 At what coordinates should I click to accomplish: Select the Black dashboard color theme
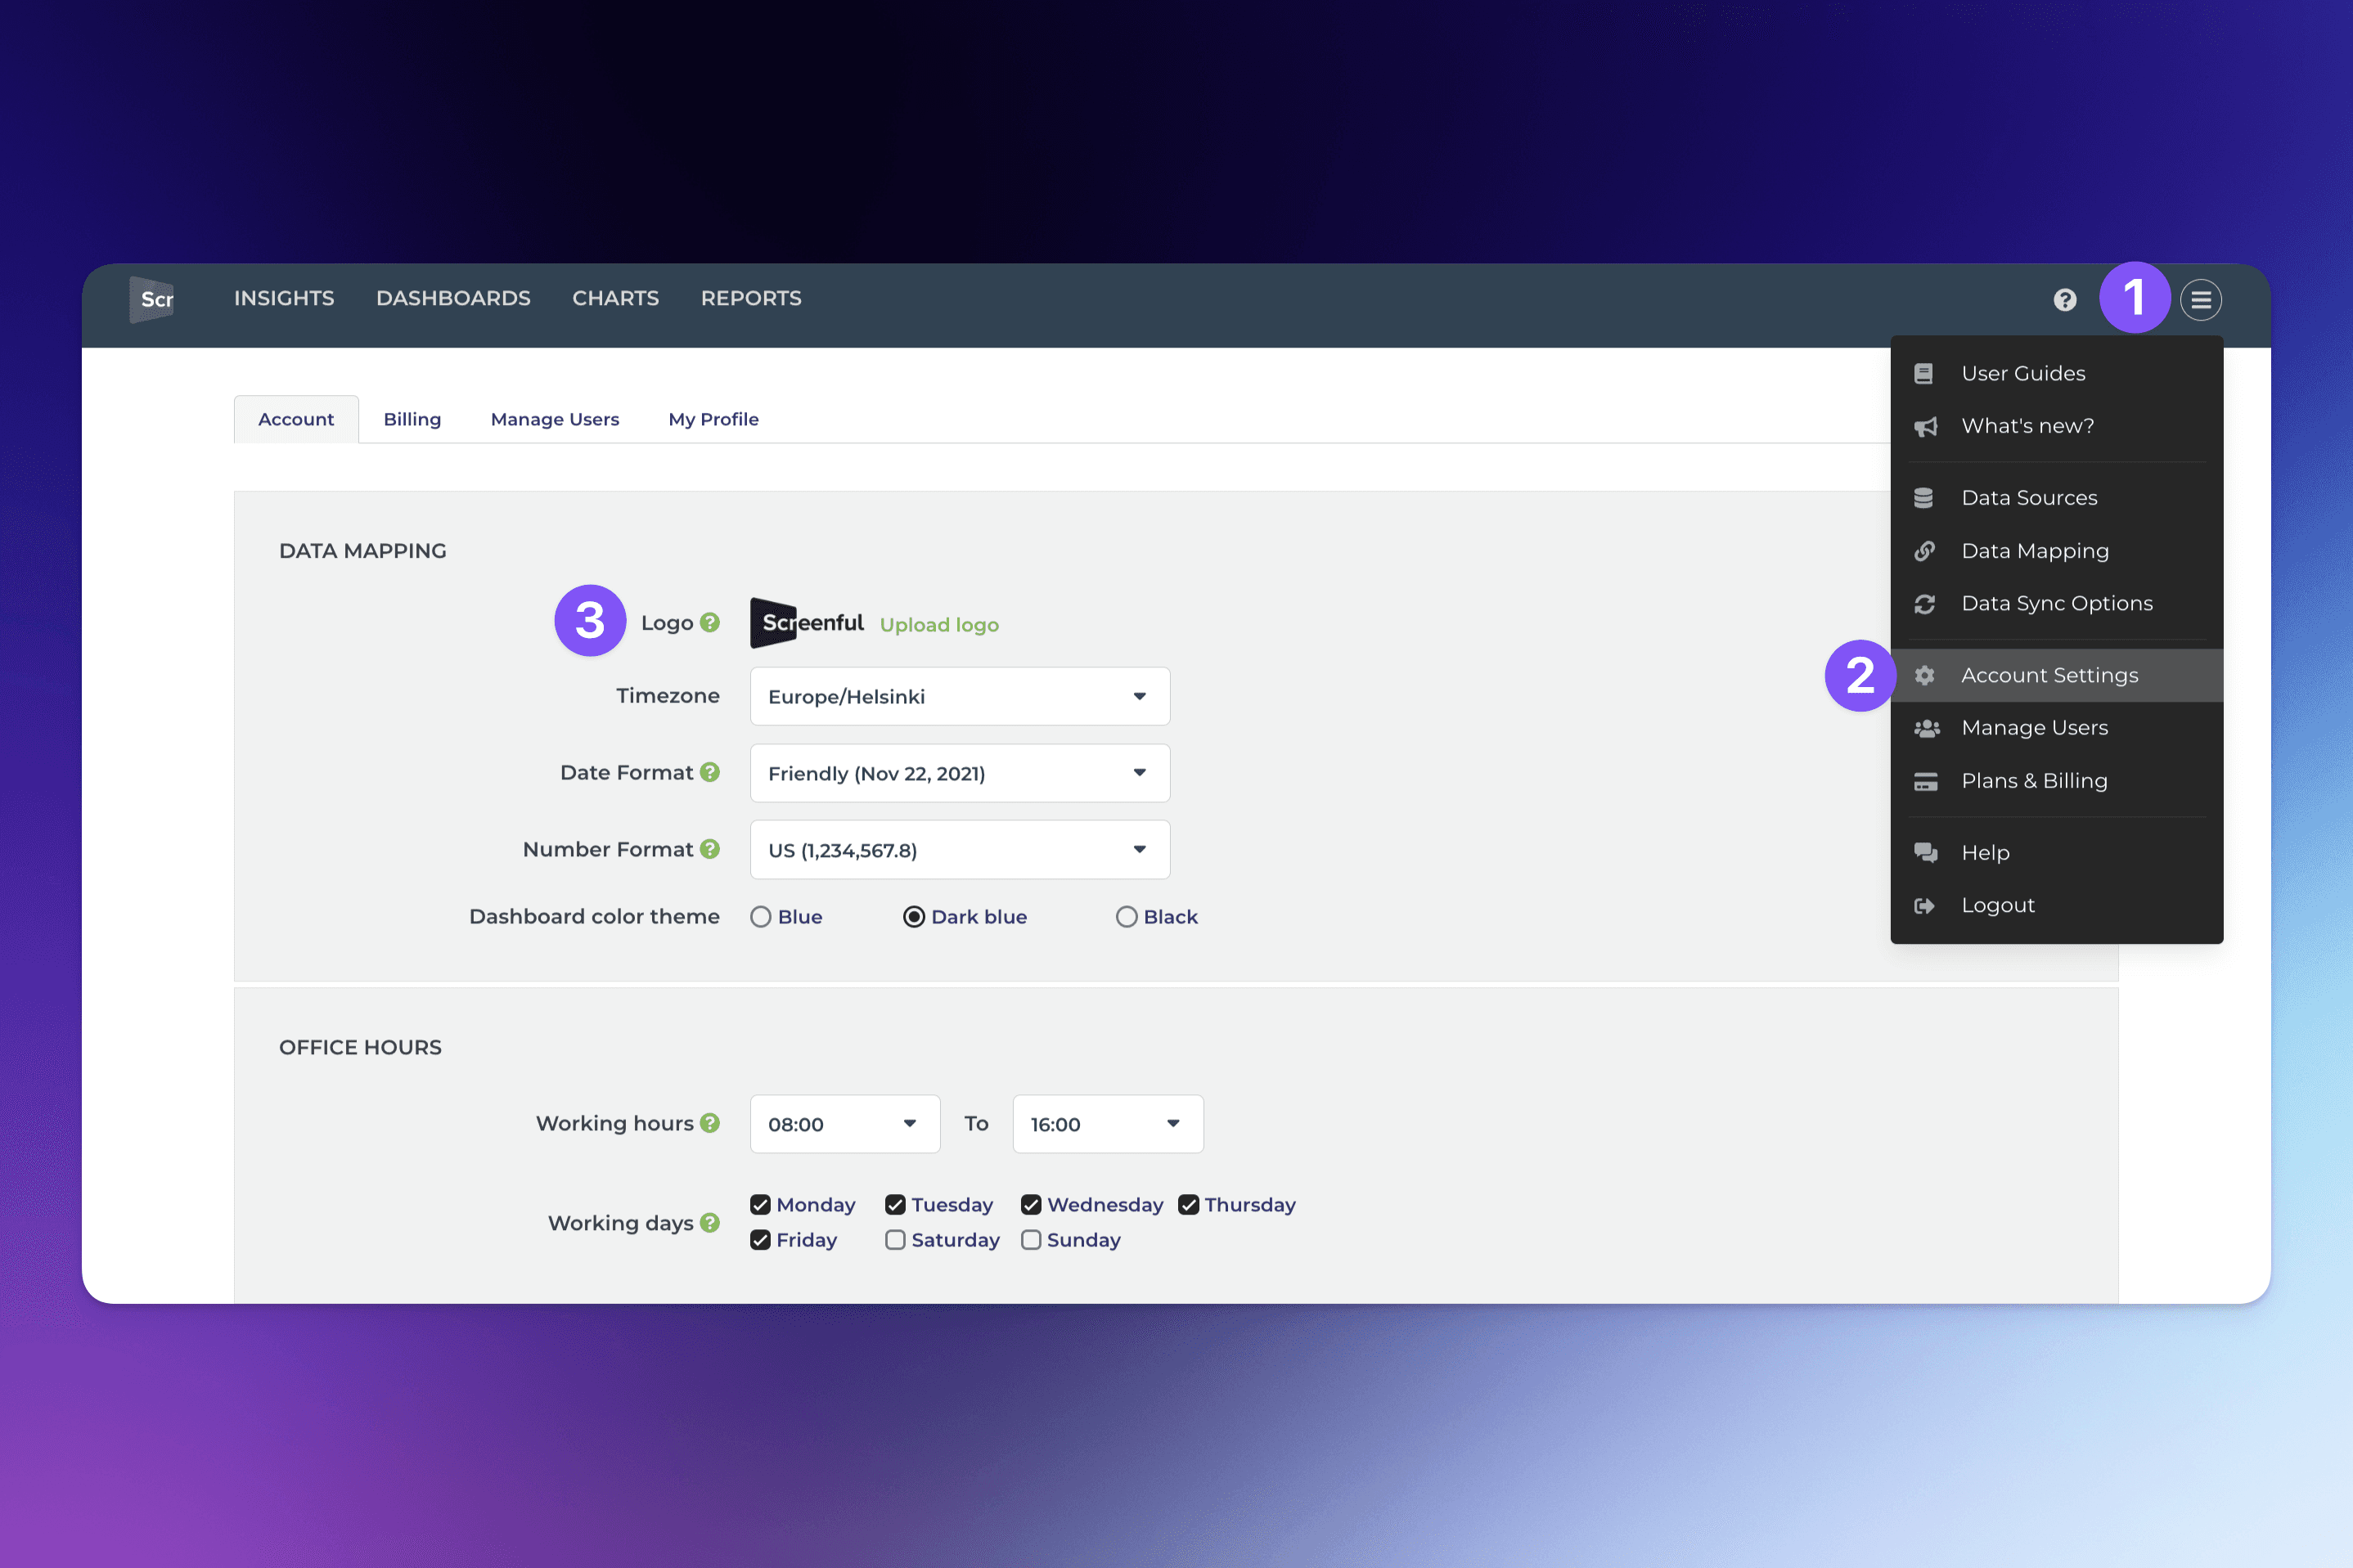coord(1126,917)
